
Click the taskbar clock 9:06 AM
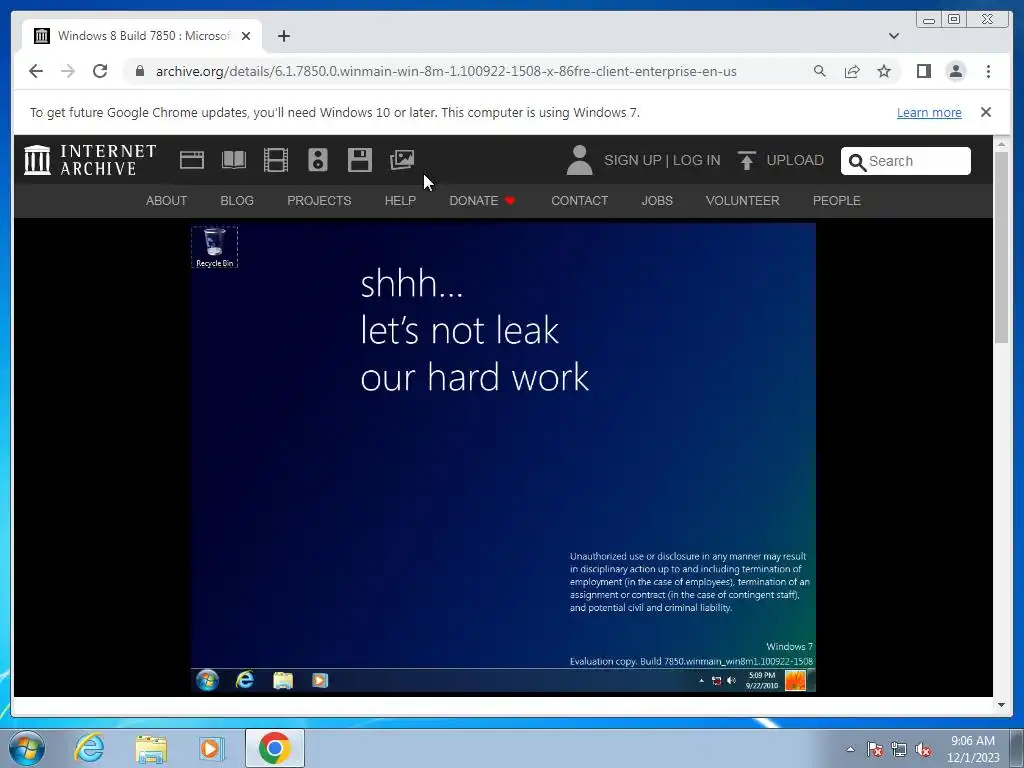coord(973,749)
